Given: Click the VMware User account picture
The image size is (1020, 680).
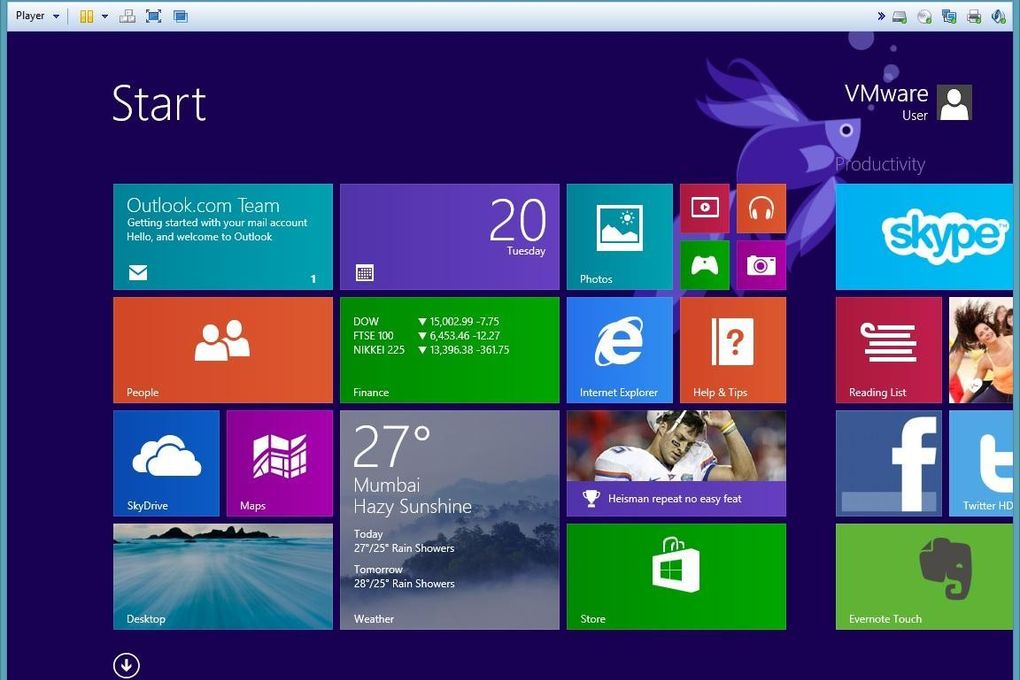Looking at the screenshot, I should point(954,103).
